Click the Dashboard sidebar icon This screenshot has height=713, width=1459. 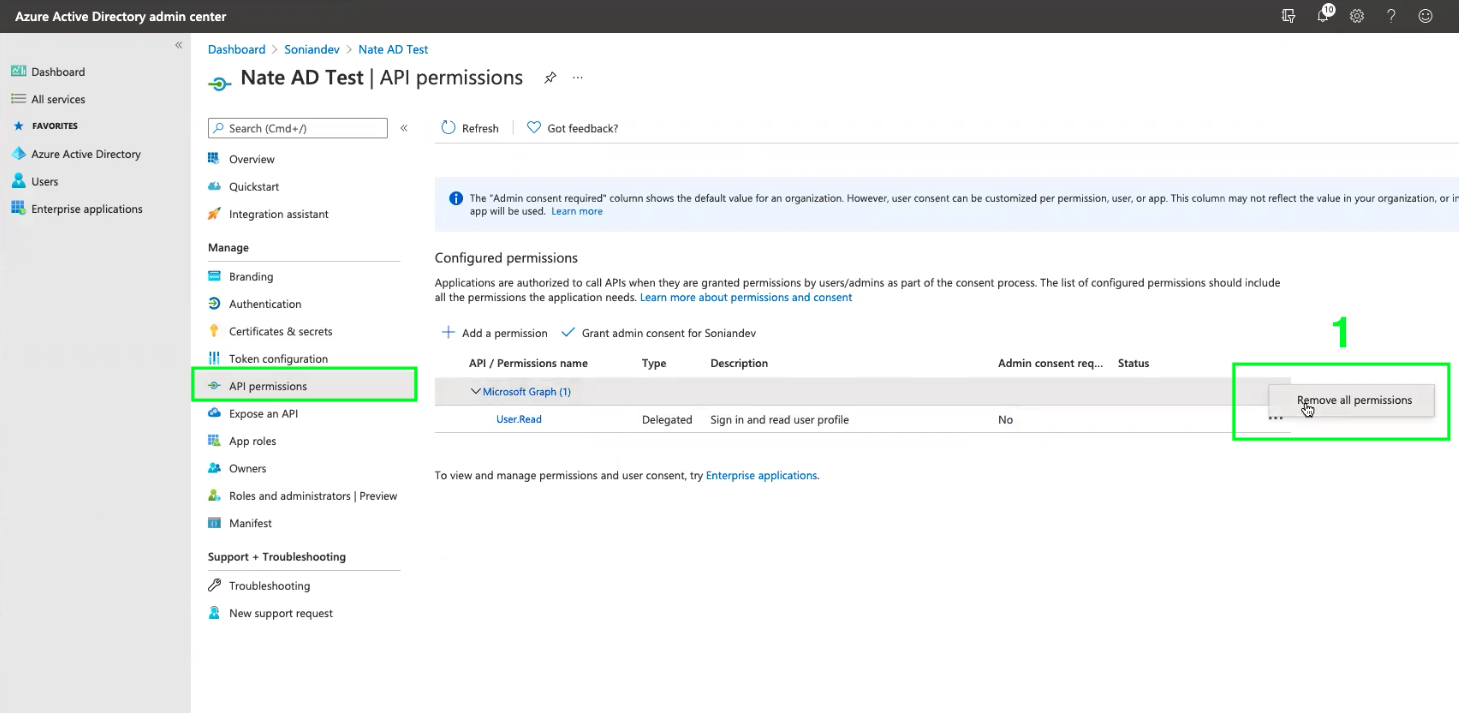[x=18, y=71]
